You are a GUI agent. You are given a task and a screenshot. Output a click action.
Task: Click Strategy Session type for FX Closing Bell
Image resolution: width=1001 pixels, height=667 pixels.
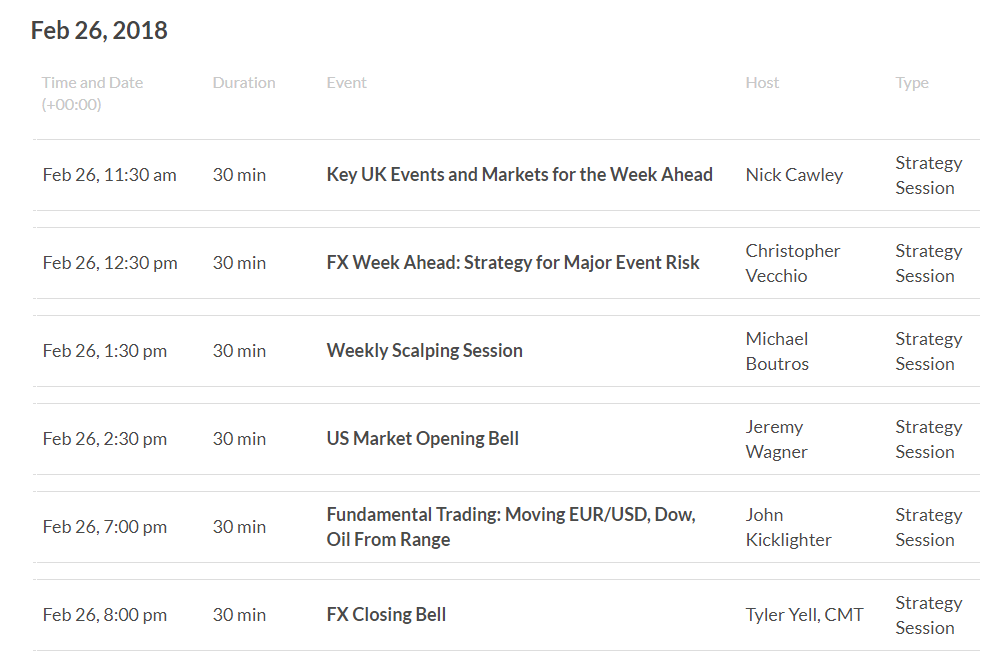click(929, 615)
